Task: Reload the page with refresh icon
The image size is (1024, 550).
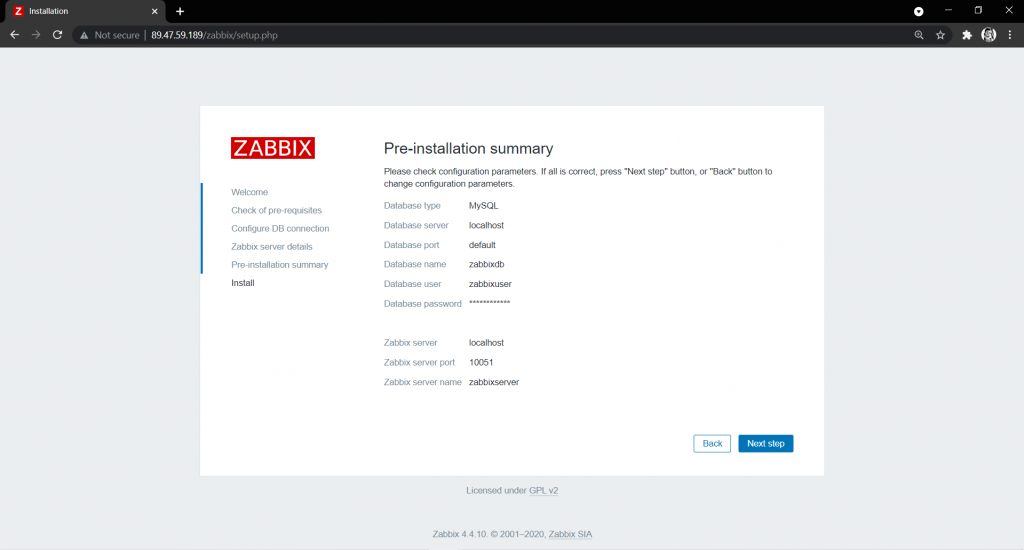Action: [57, 35]
